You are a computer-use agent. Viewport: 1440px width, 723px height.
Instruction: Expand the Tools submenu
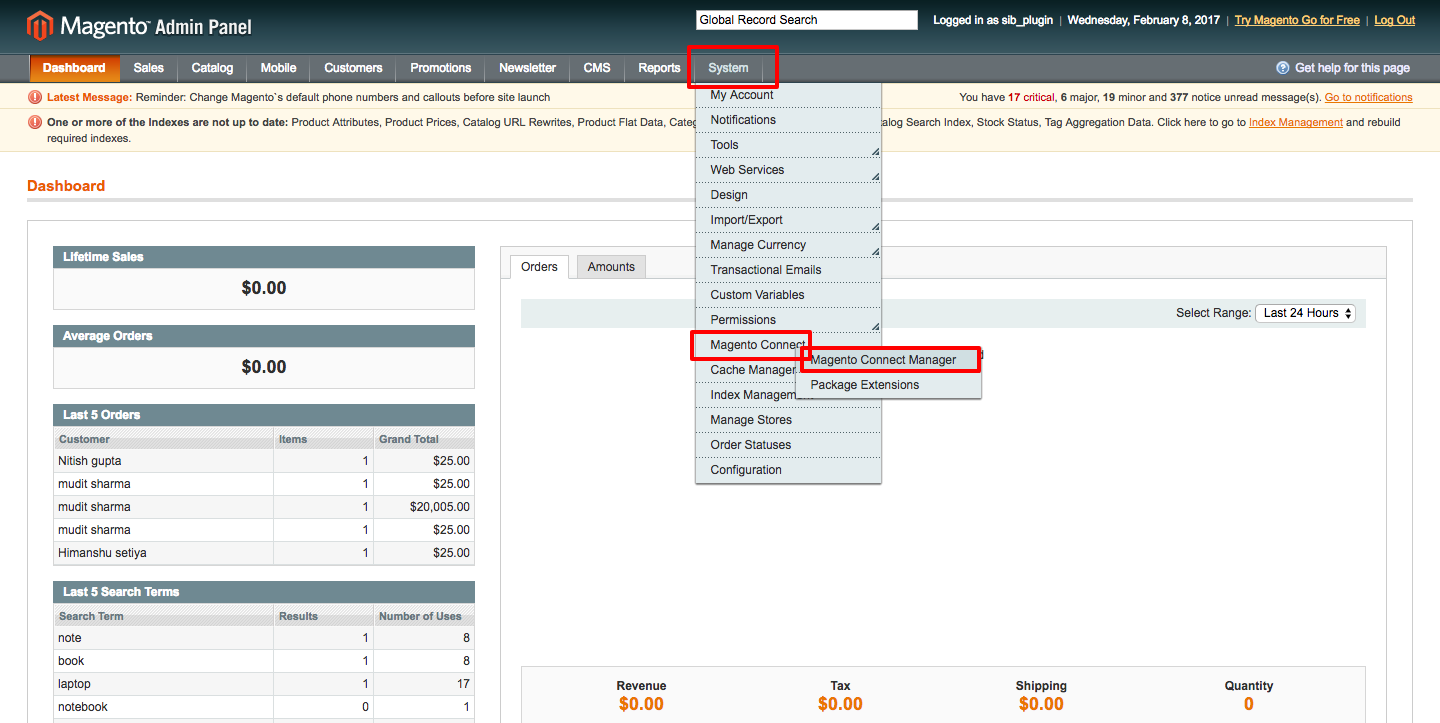788,145
